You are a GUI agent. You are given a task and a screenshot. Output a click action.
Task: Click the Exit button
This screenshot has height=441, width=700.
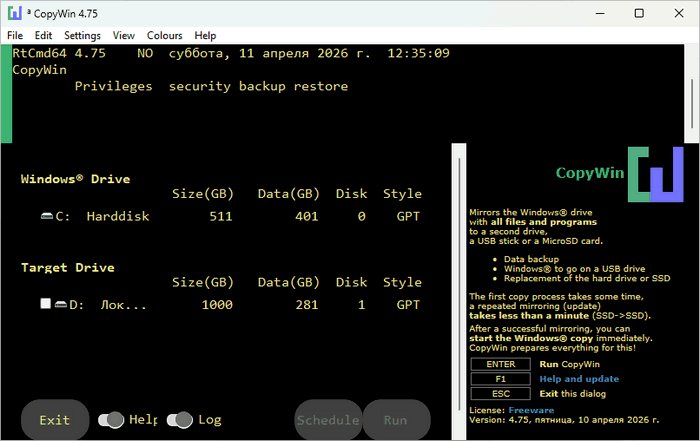[x=55, y=420]
